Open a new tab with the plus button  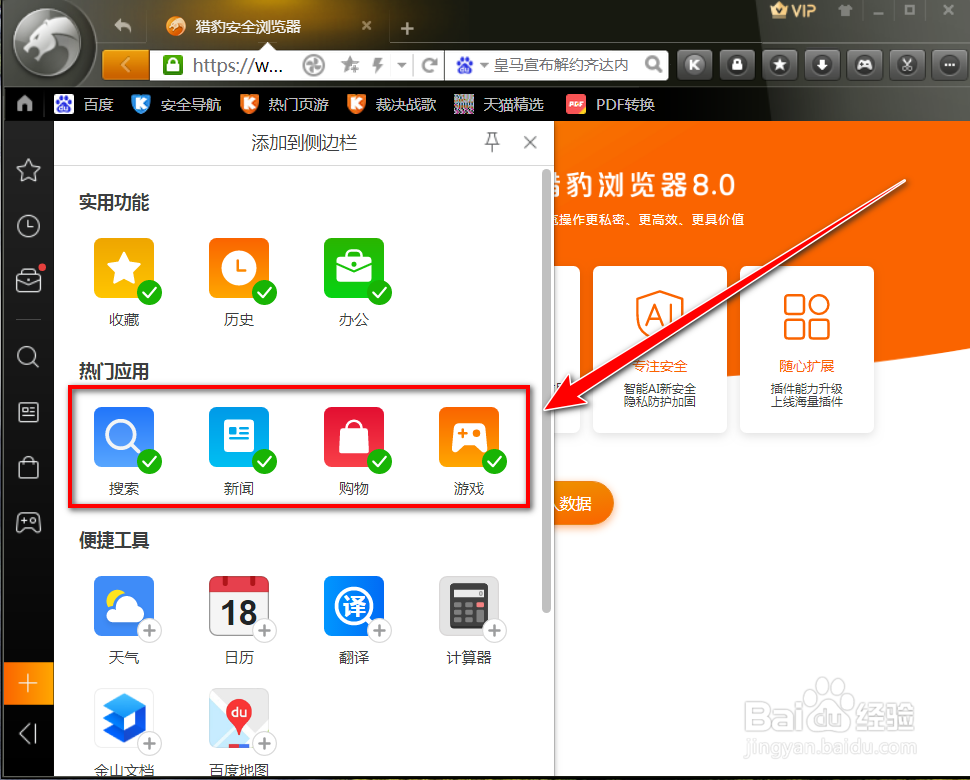coord(406,28)
